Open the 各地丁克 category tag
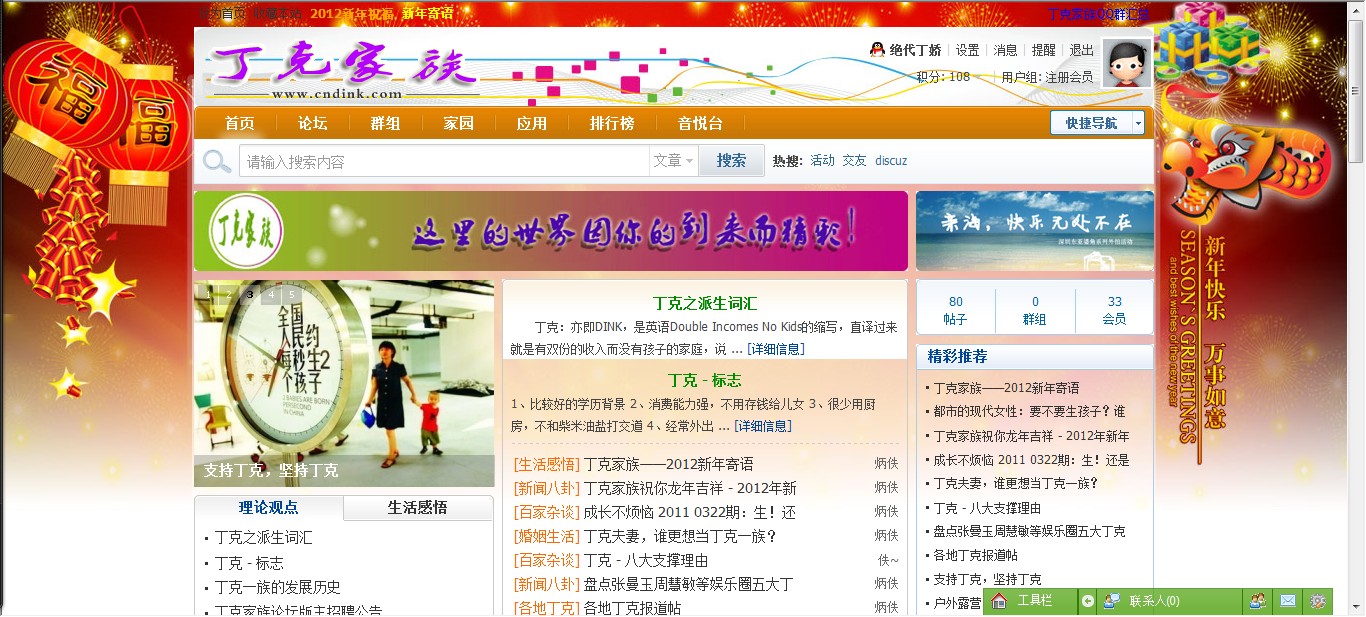Screen dimensions: 1366x617 click(x=546, y=608)
